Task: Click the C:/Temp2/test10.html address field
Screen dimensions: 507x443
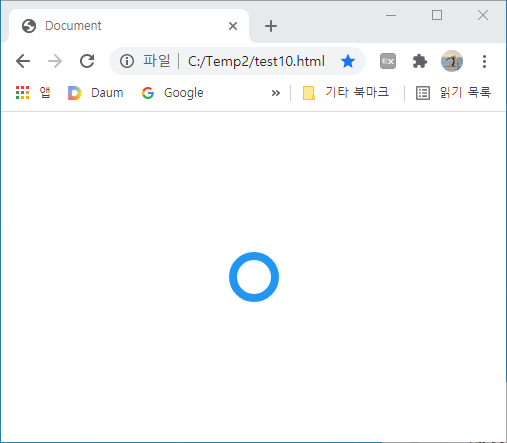Action: pos(256,61)
